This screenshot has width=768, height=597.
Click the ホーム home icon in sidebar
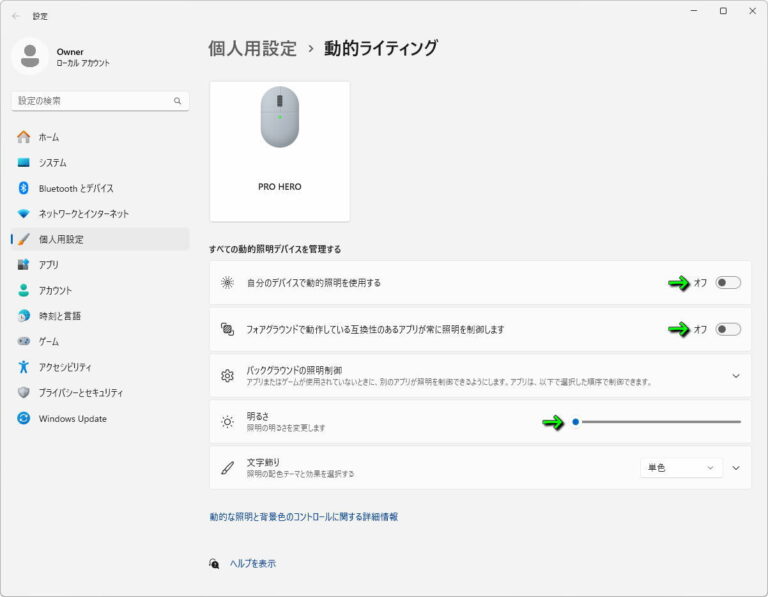coord(24,137)
